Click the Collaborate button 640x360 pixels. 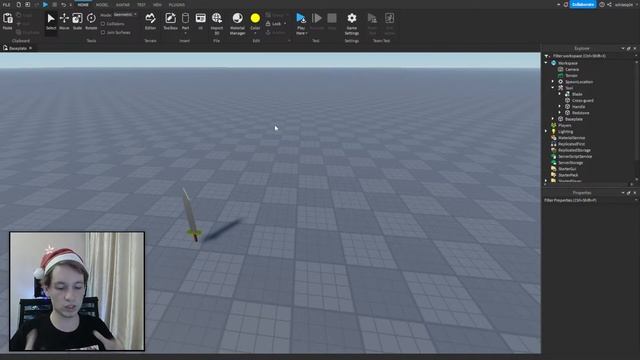tap(583, 4)
